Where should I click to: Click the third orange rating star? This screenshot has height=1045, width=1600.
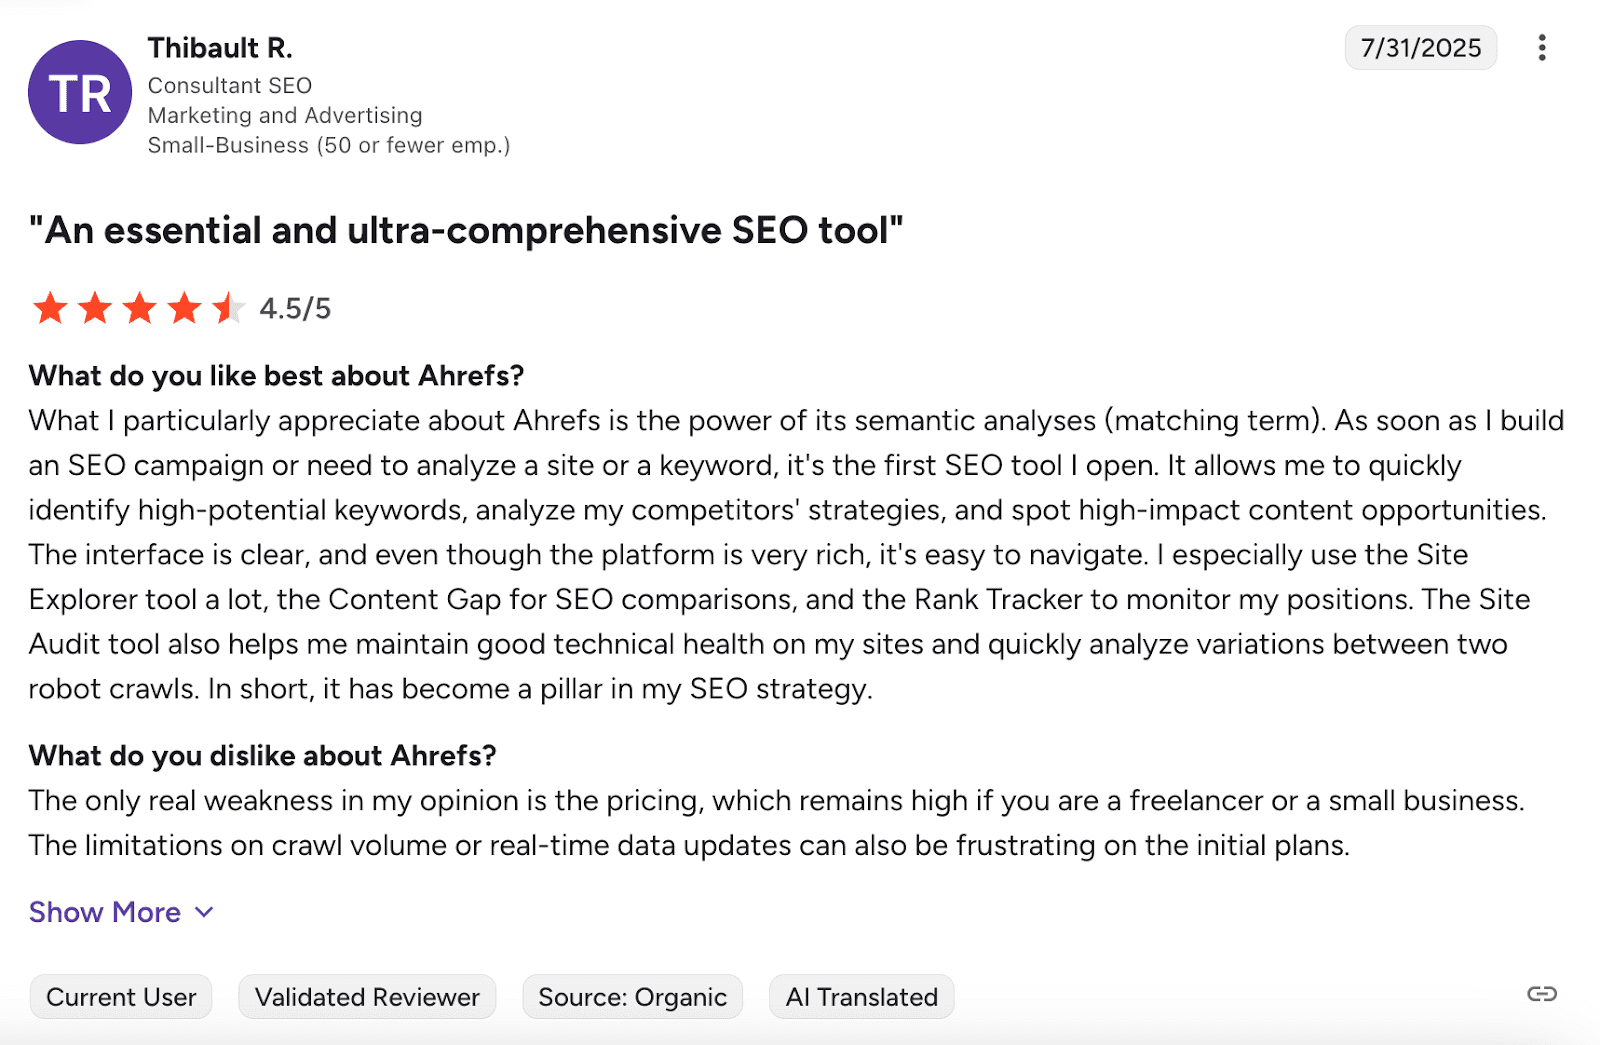pyautogui.click(x=140, y=308)
